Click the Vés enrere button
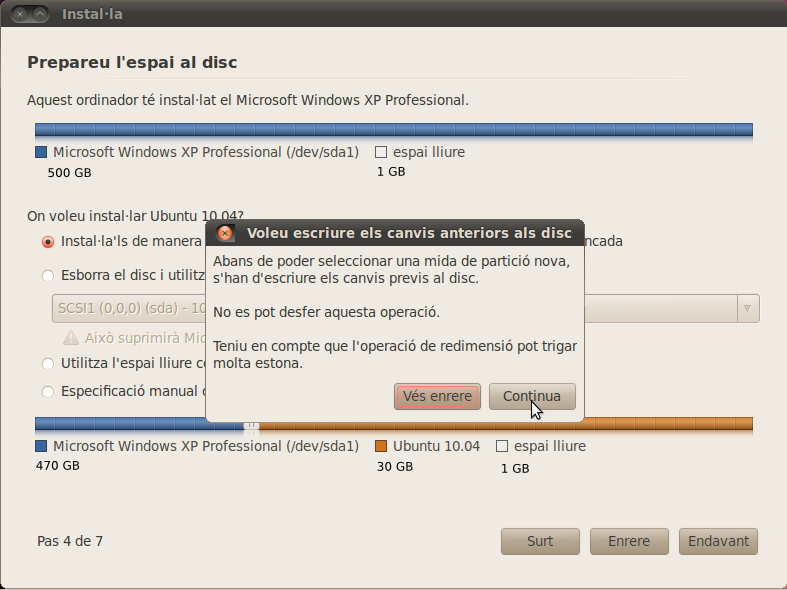Viewport: 787px width, 590px height. (437, 396)
